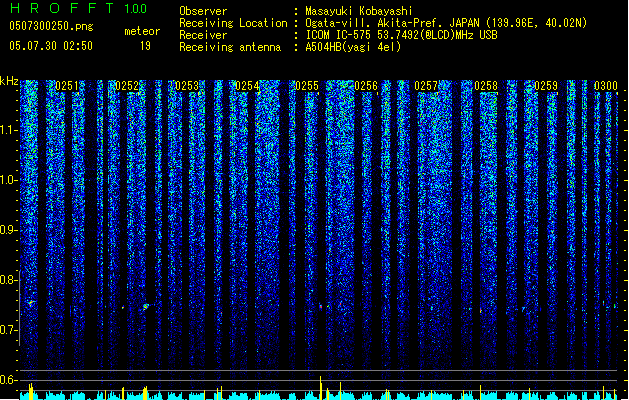
Task: Click the HROFFT 1.0.0 title text
Action: [x=79, y=8]
